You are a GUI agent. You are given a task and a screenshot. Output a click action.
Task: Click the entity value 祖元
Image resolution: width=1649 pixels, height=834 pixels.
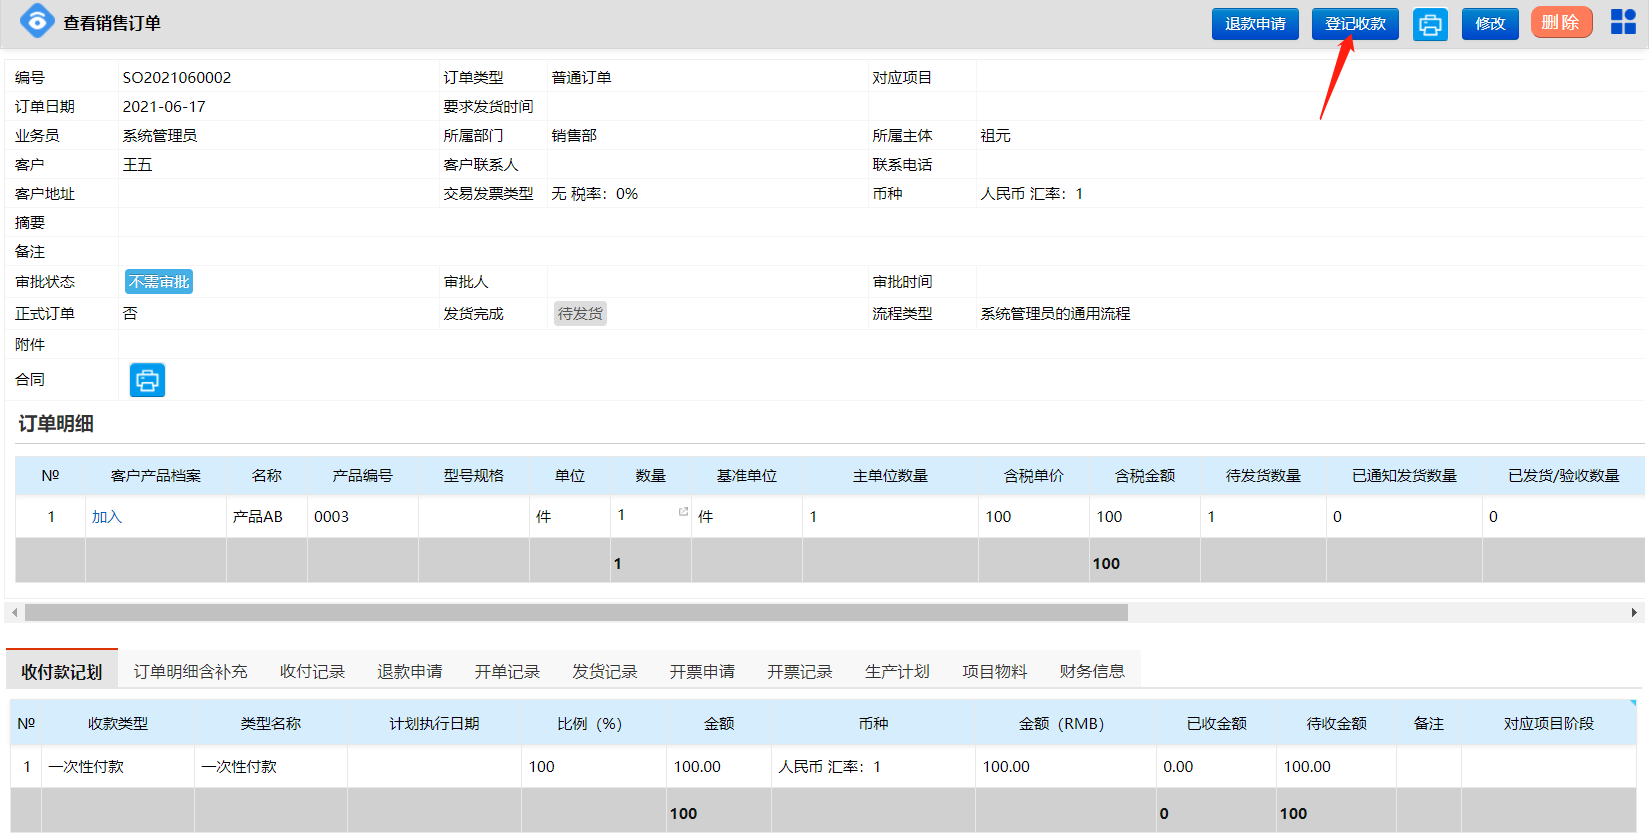click(x=995, y=136)
